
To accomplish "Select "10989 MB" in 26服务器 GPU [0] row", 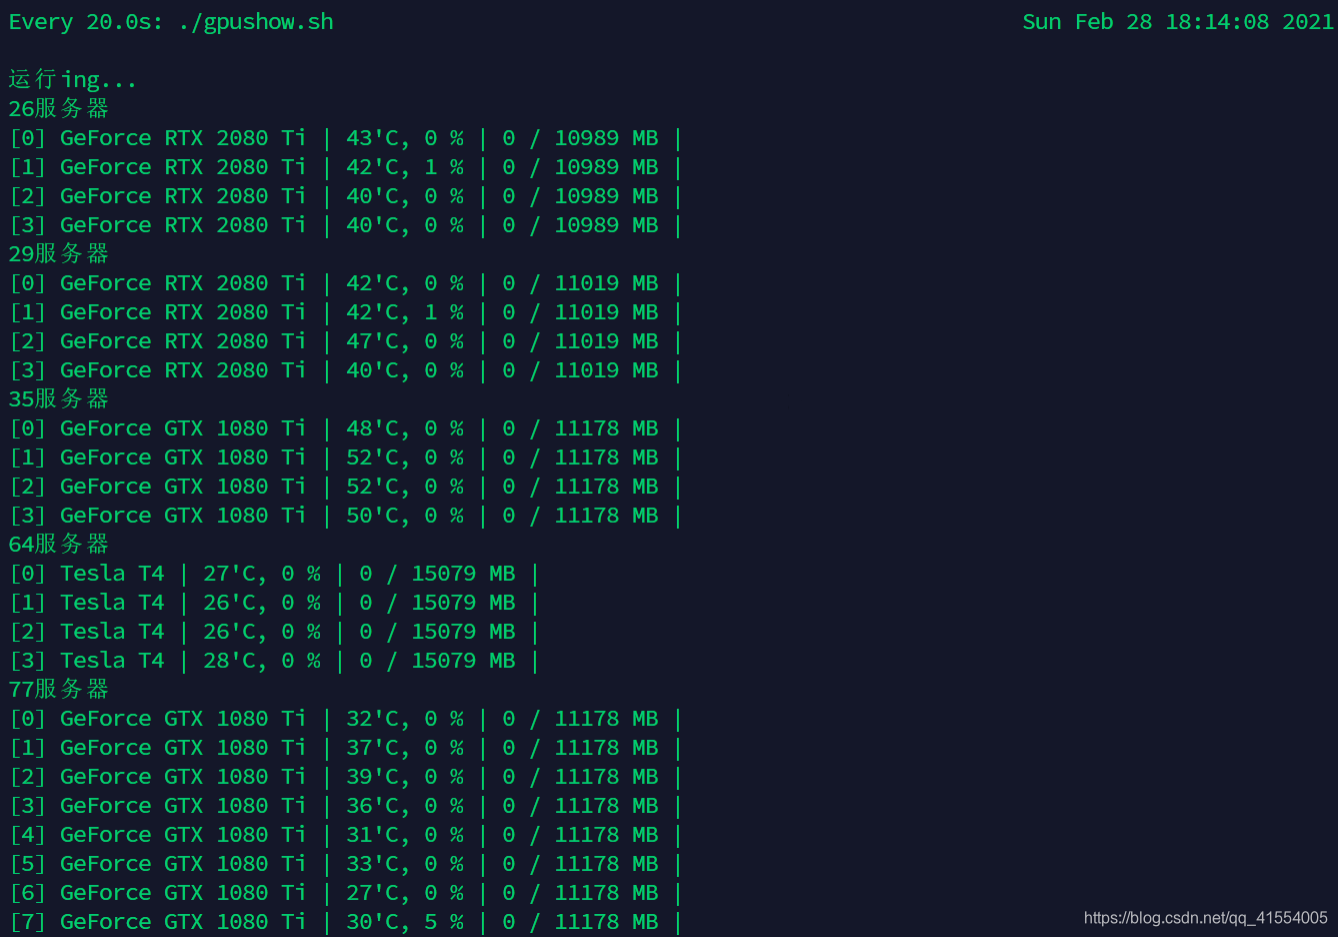I will point(606,138).
